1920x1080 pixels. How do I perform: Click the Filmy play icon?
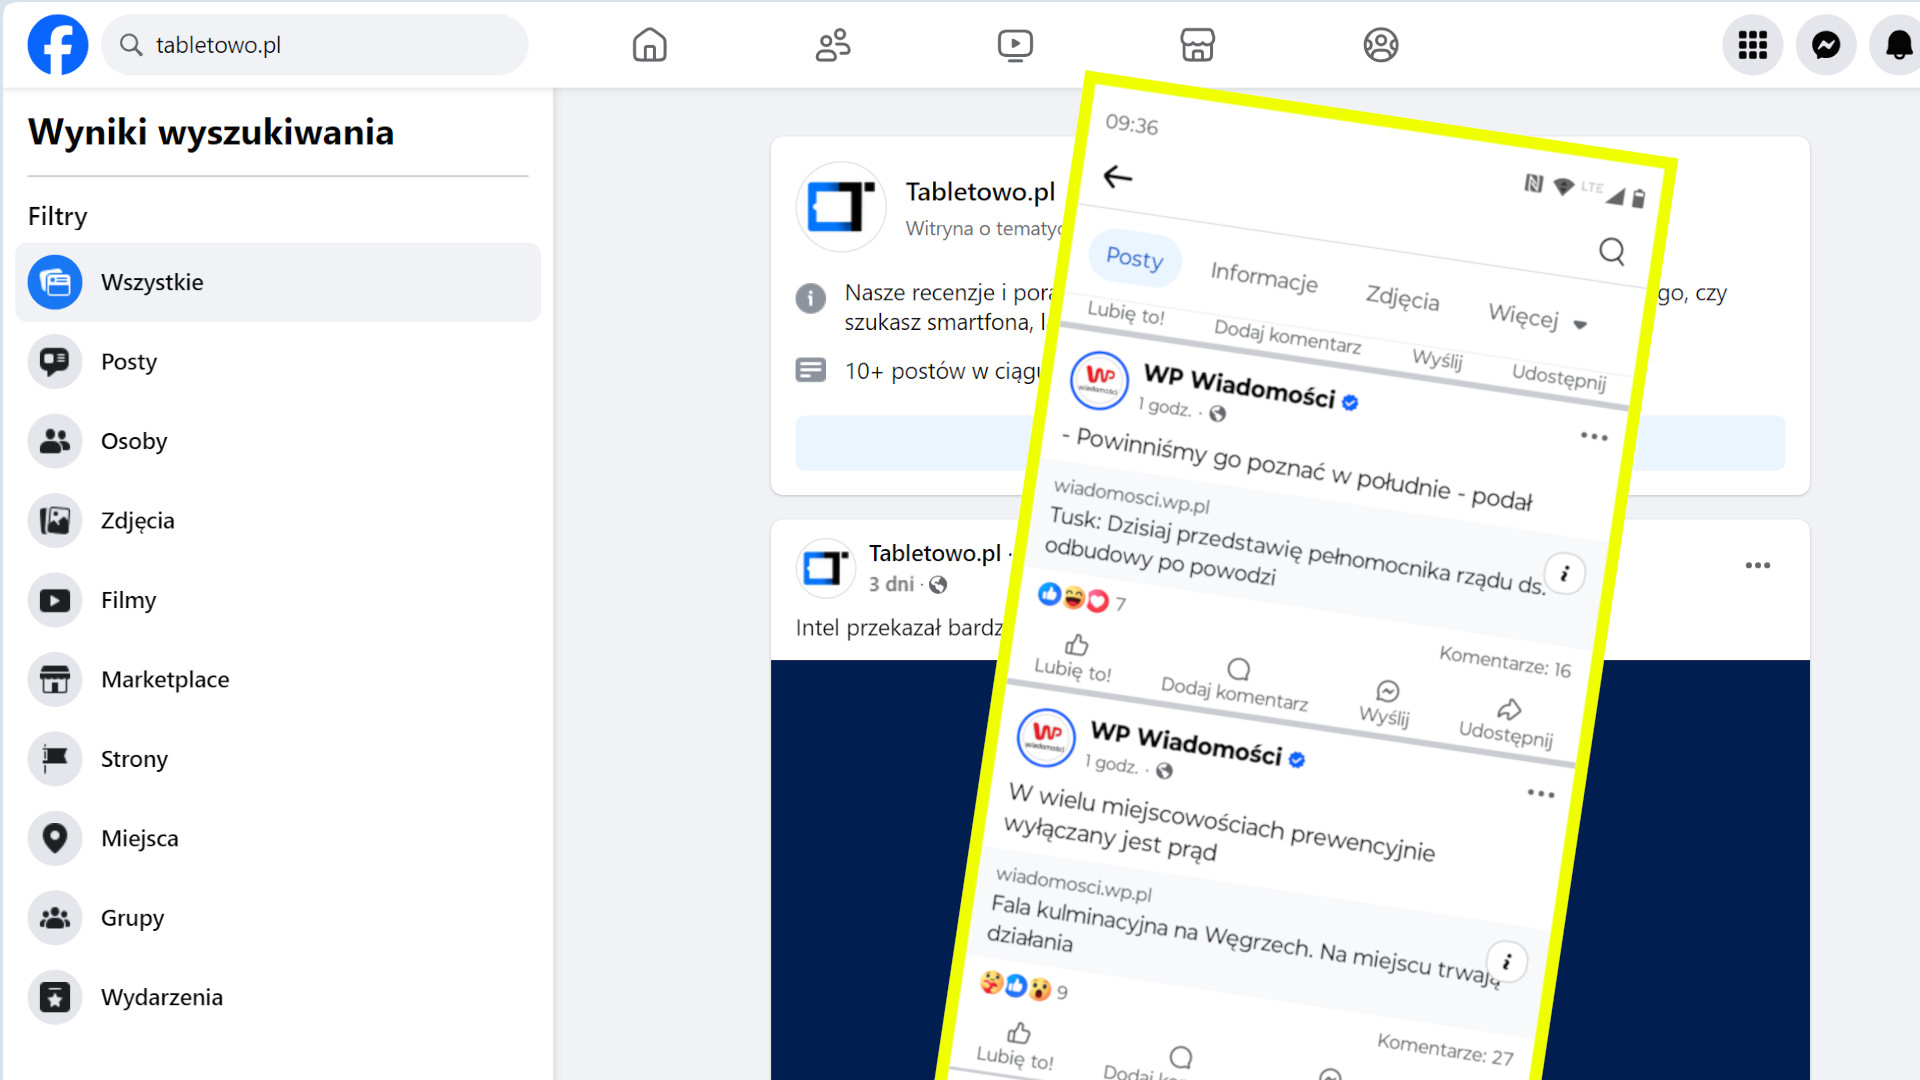pos(55,600)
